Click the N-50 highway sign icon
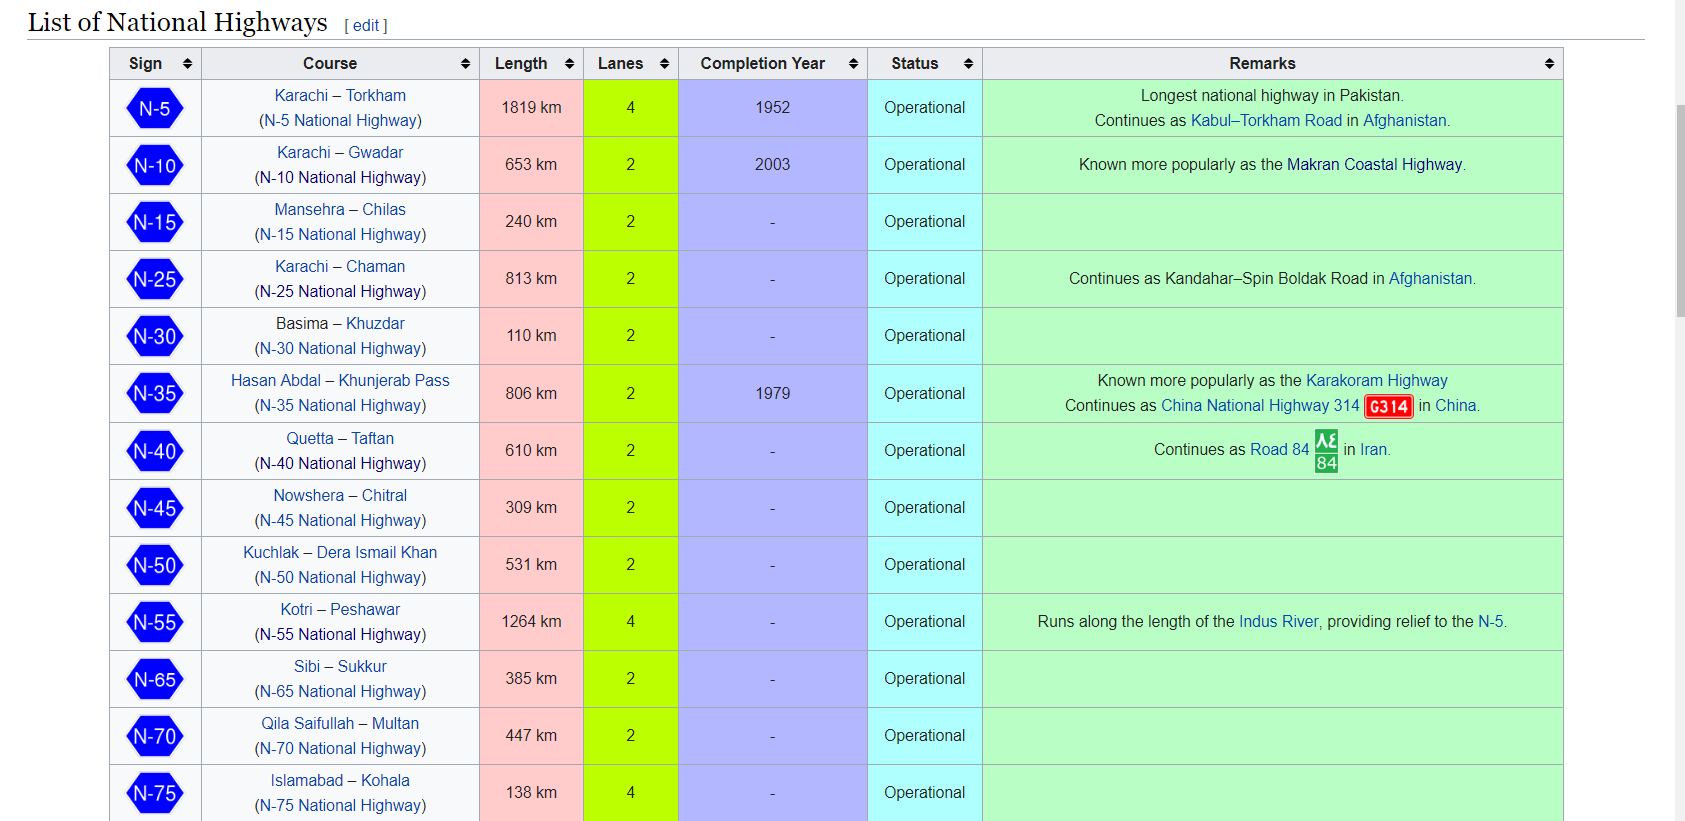The height and width of the screenshot is (821, 1685). (155, 565)
